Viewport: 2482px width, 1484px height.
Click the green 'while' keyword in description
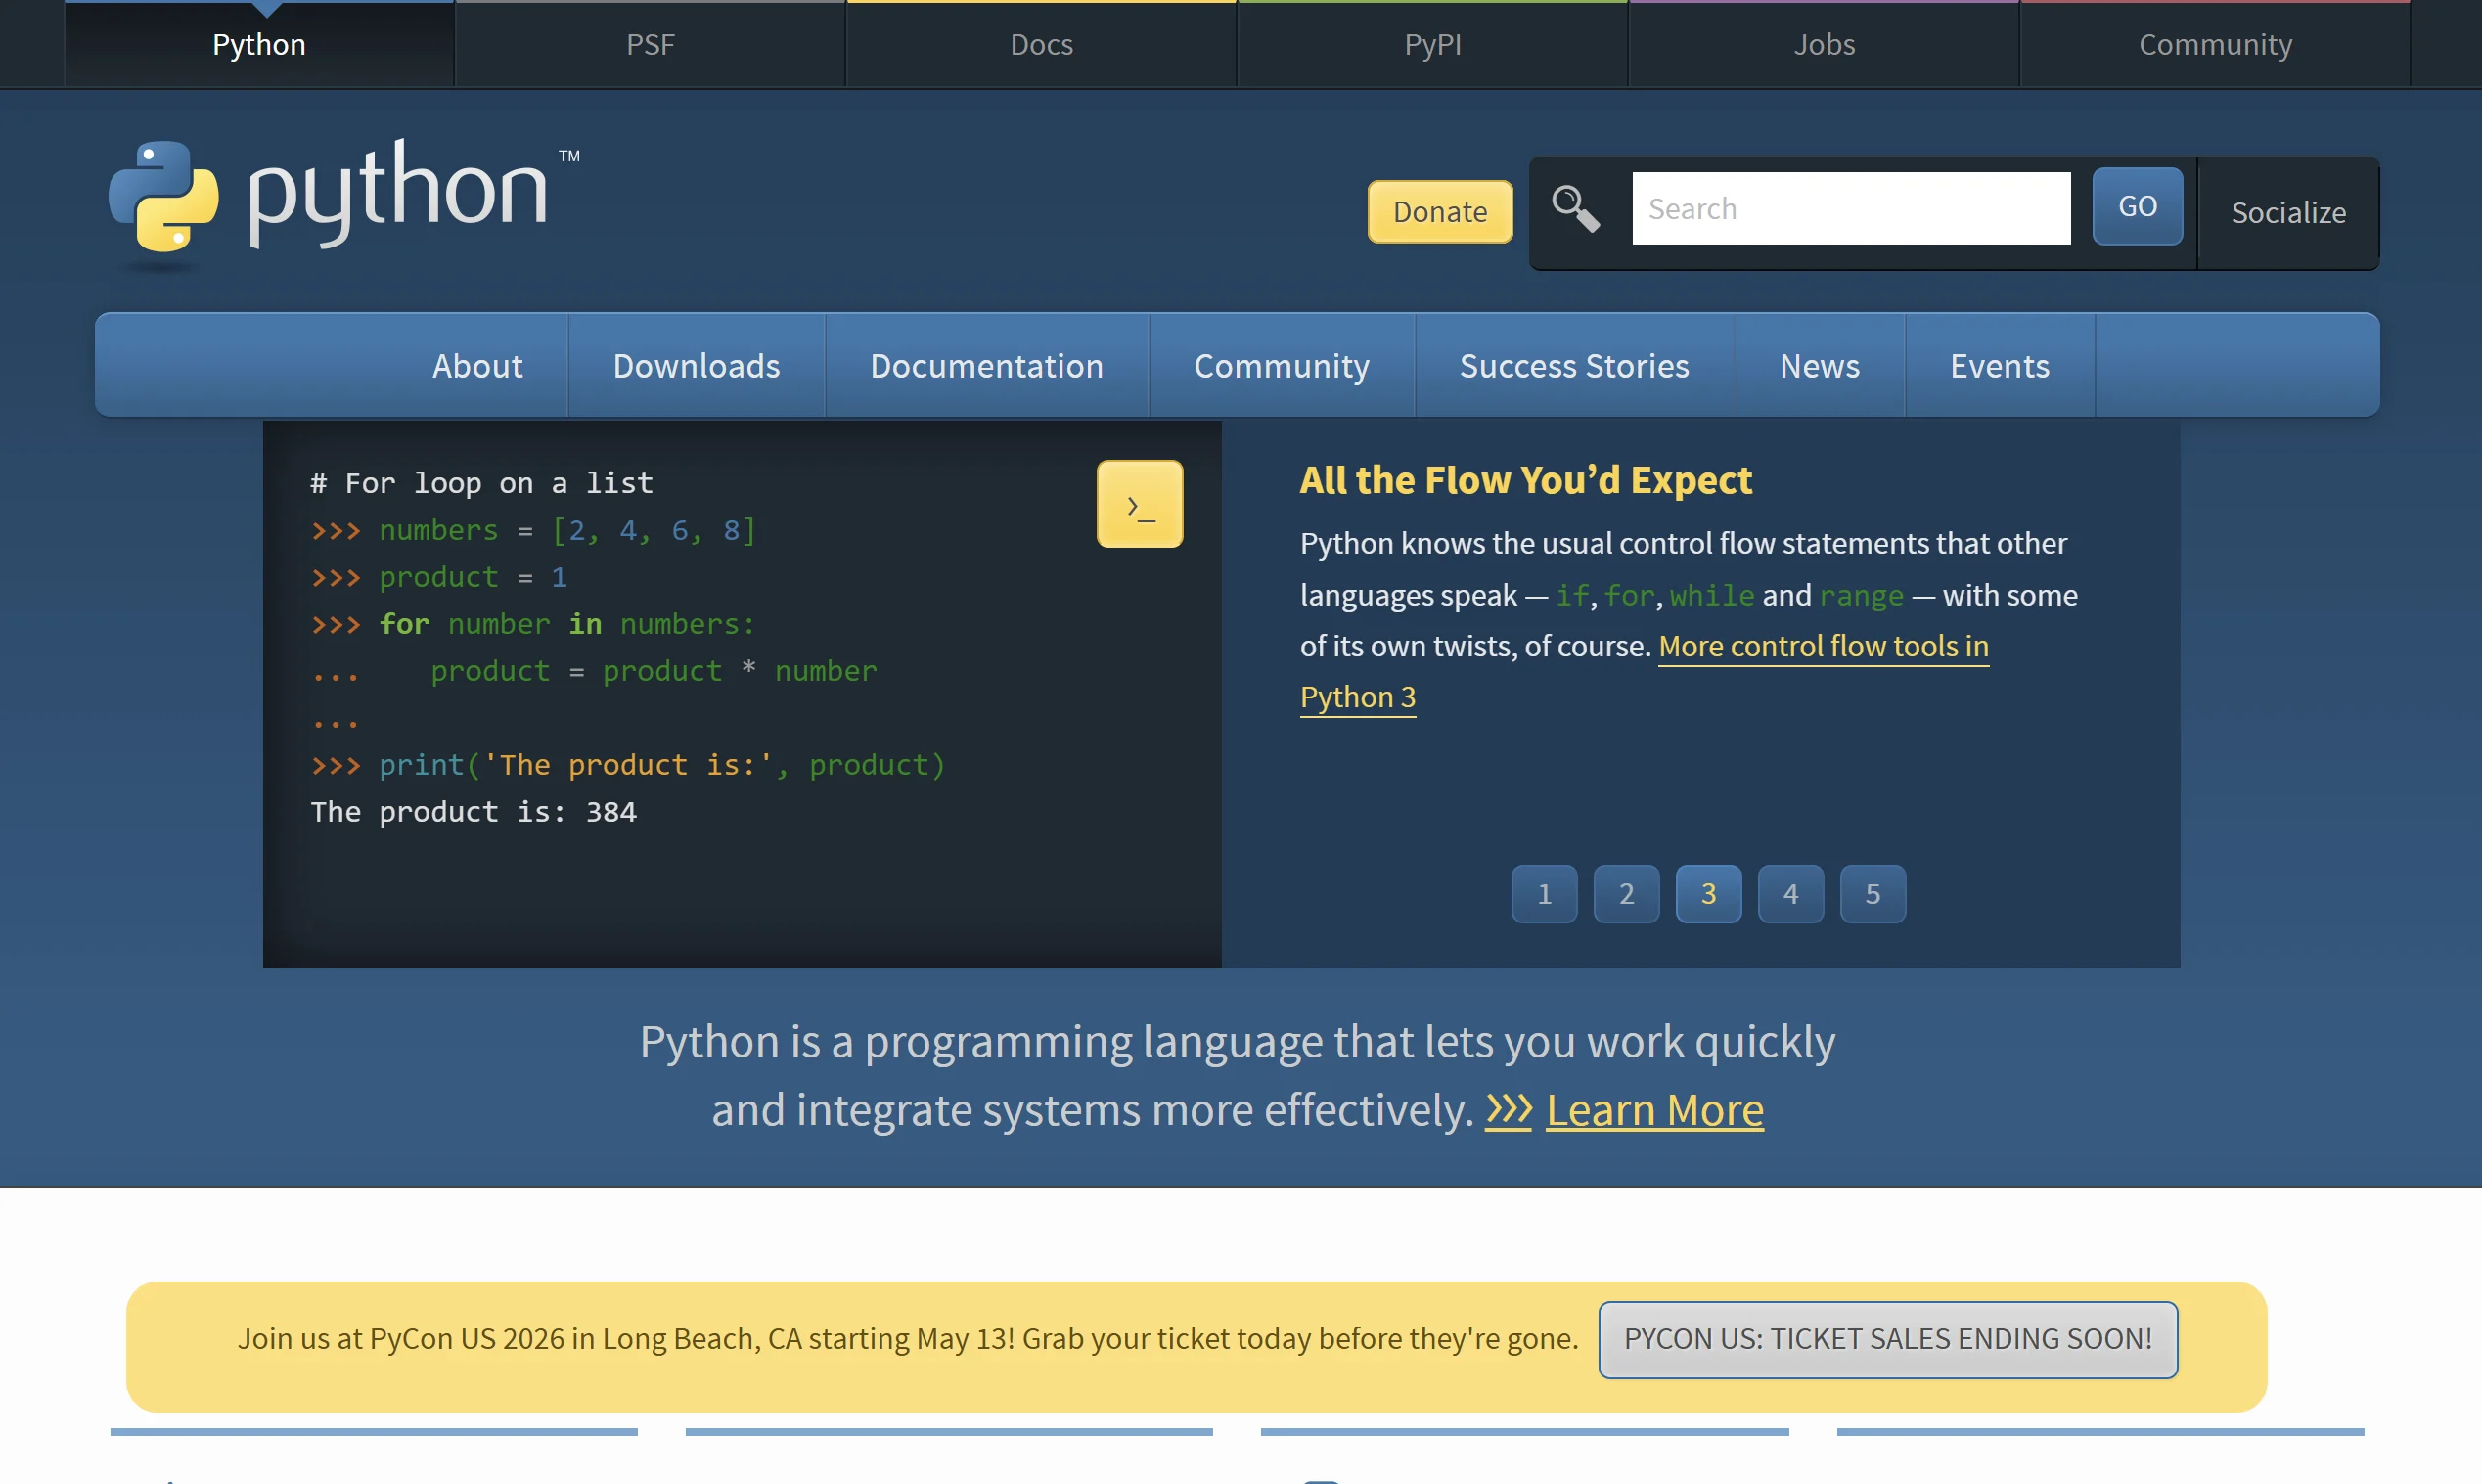coord(1711,595)
